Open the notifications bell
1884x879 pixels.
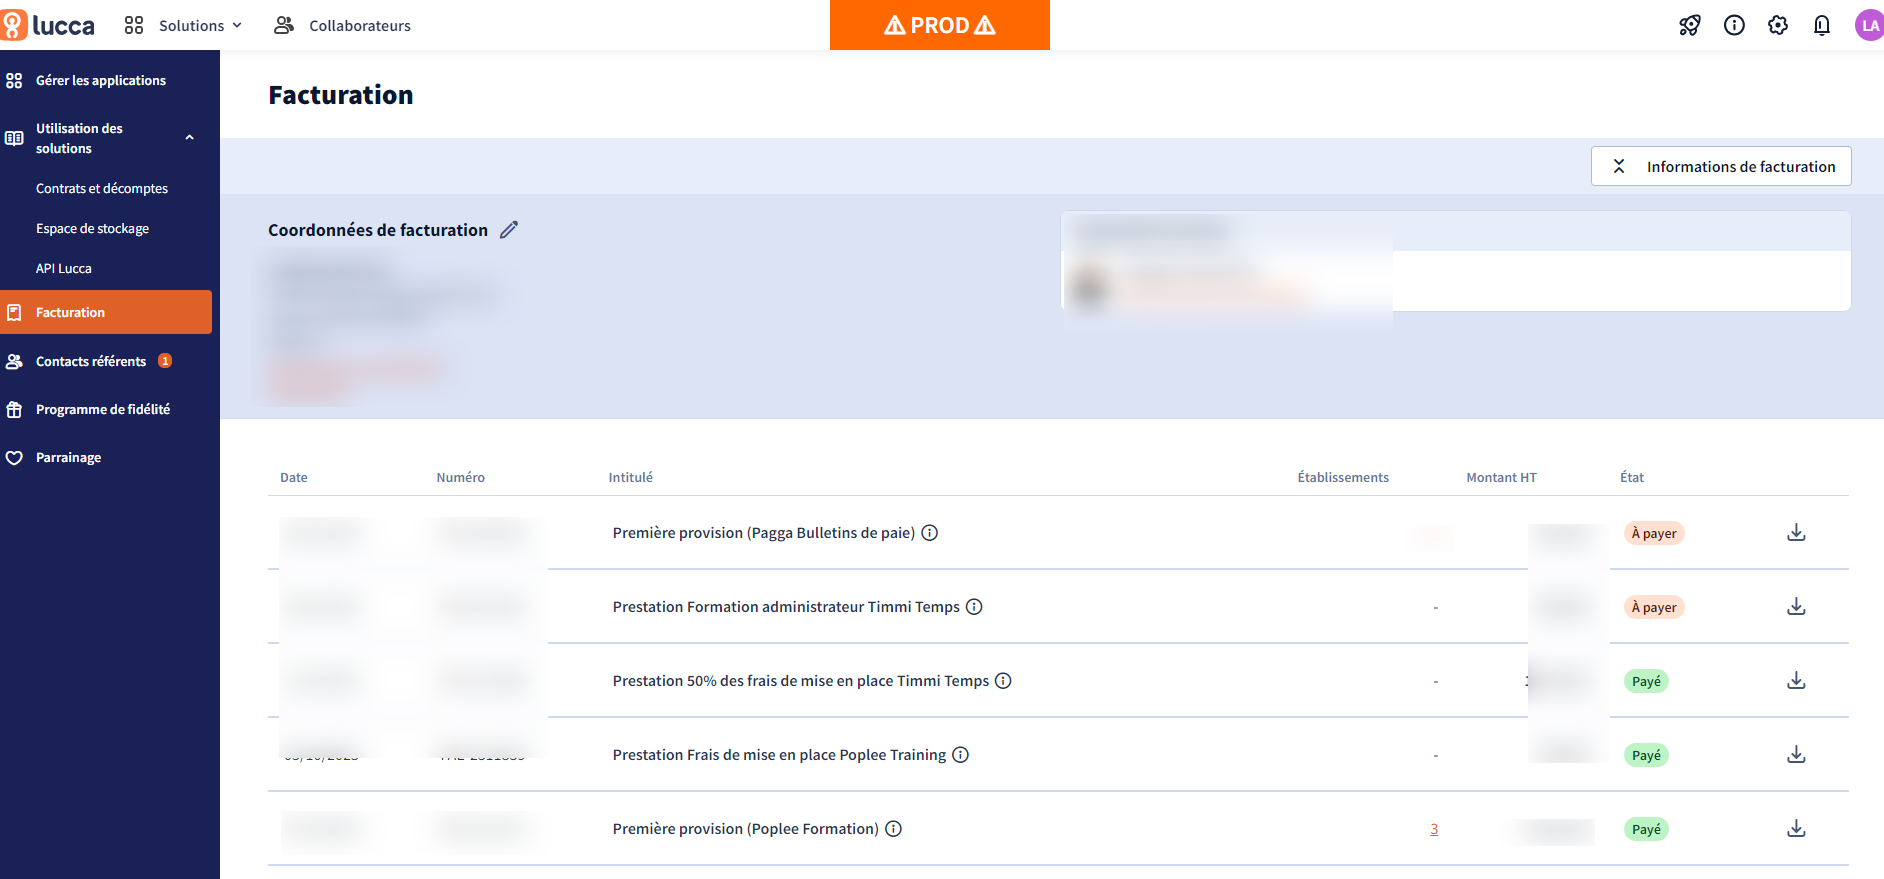click(x=1822, y=25)
